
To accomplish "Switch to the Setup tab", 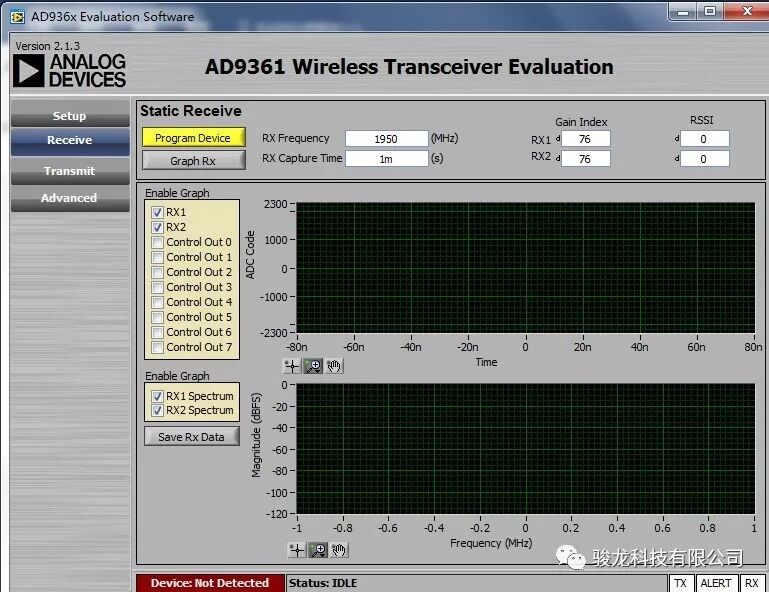I will [69, 116].
